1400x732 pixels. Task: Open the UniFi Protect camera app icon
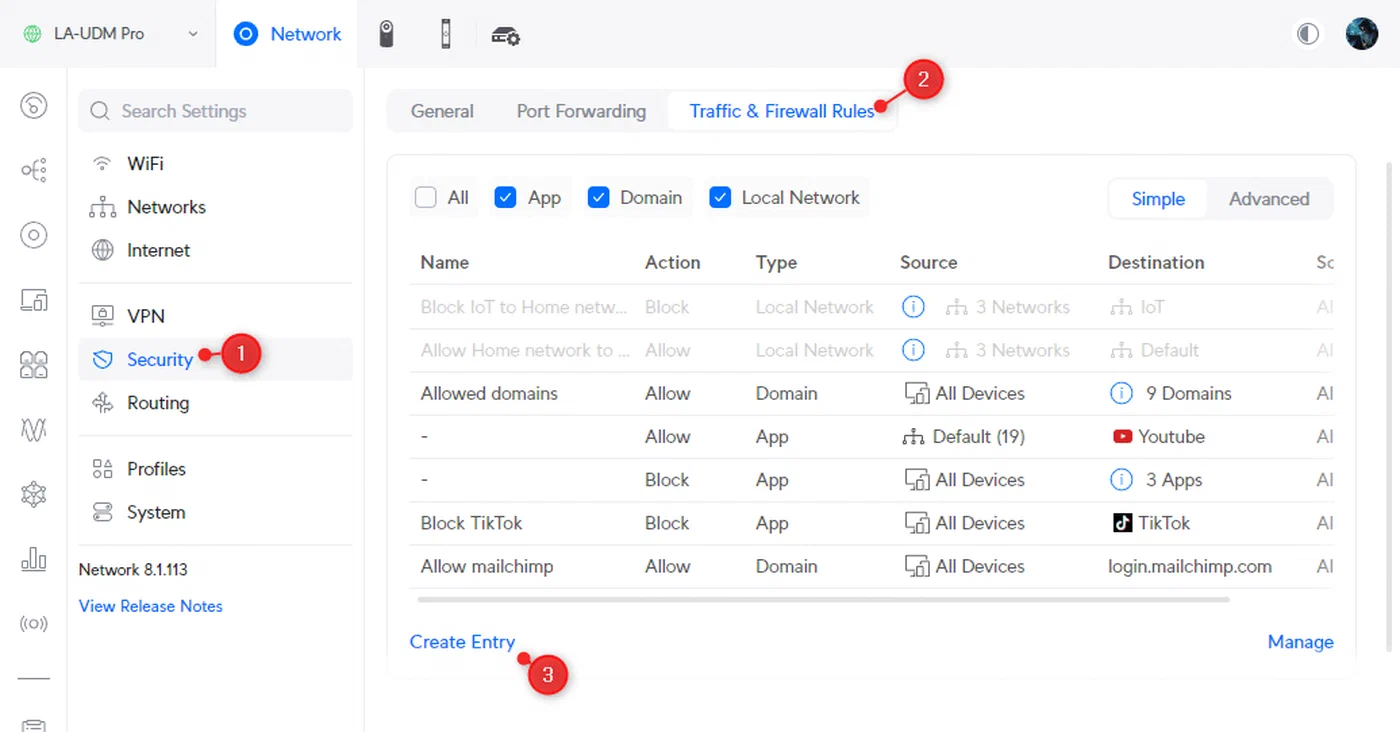387,34
